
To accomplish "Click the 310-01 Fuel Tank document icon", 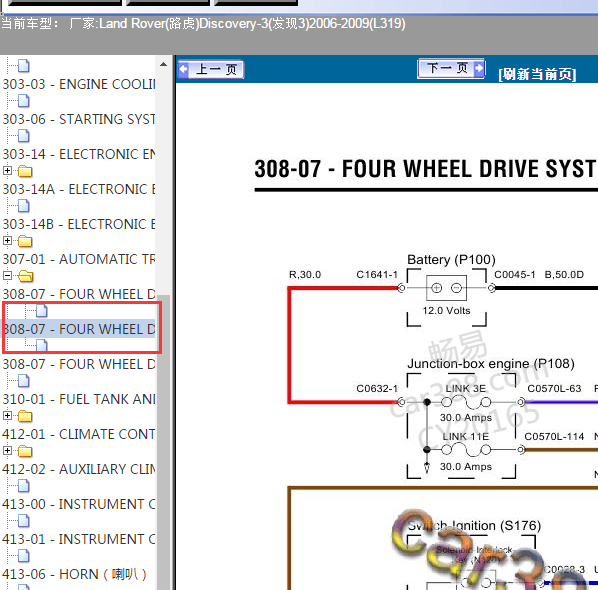I will pyautogui.click(x=24, y=381).
